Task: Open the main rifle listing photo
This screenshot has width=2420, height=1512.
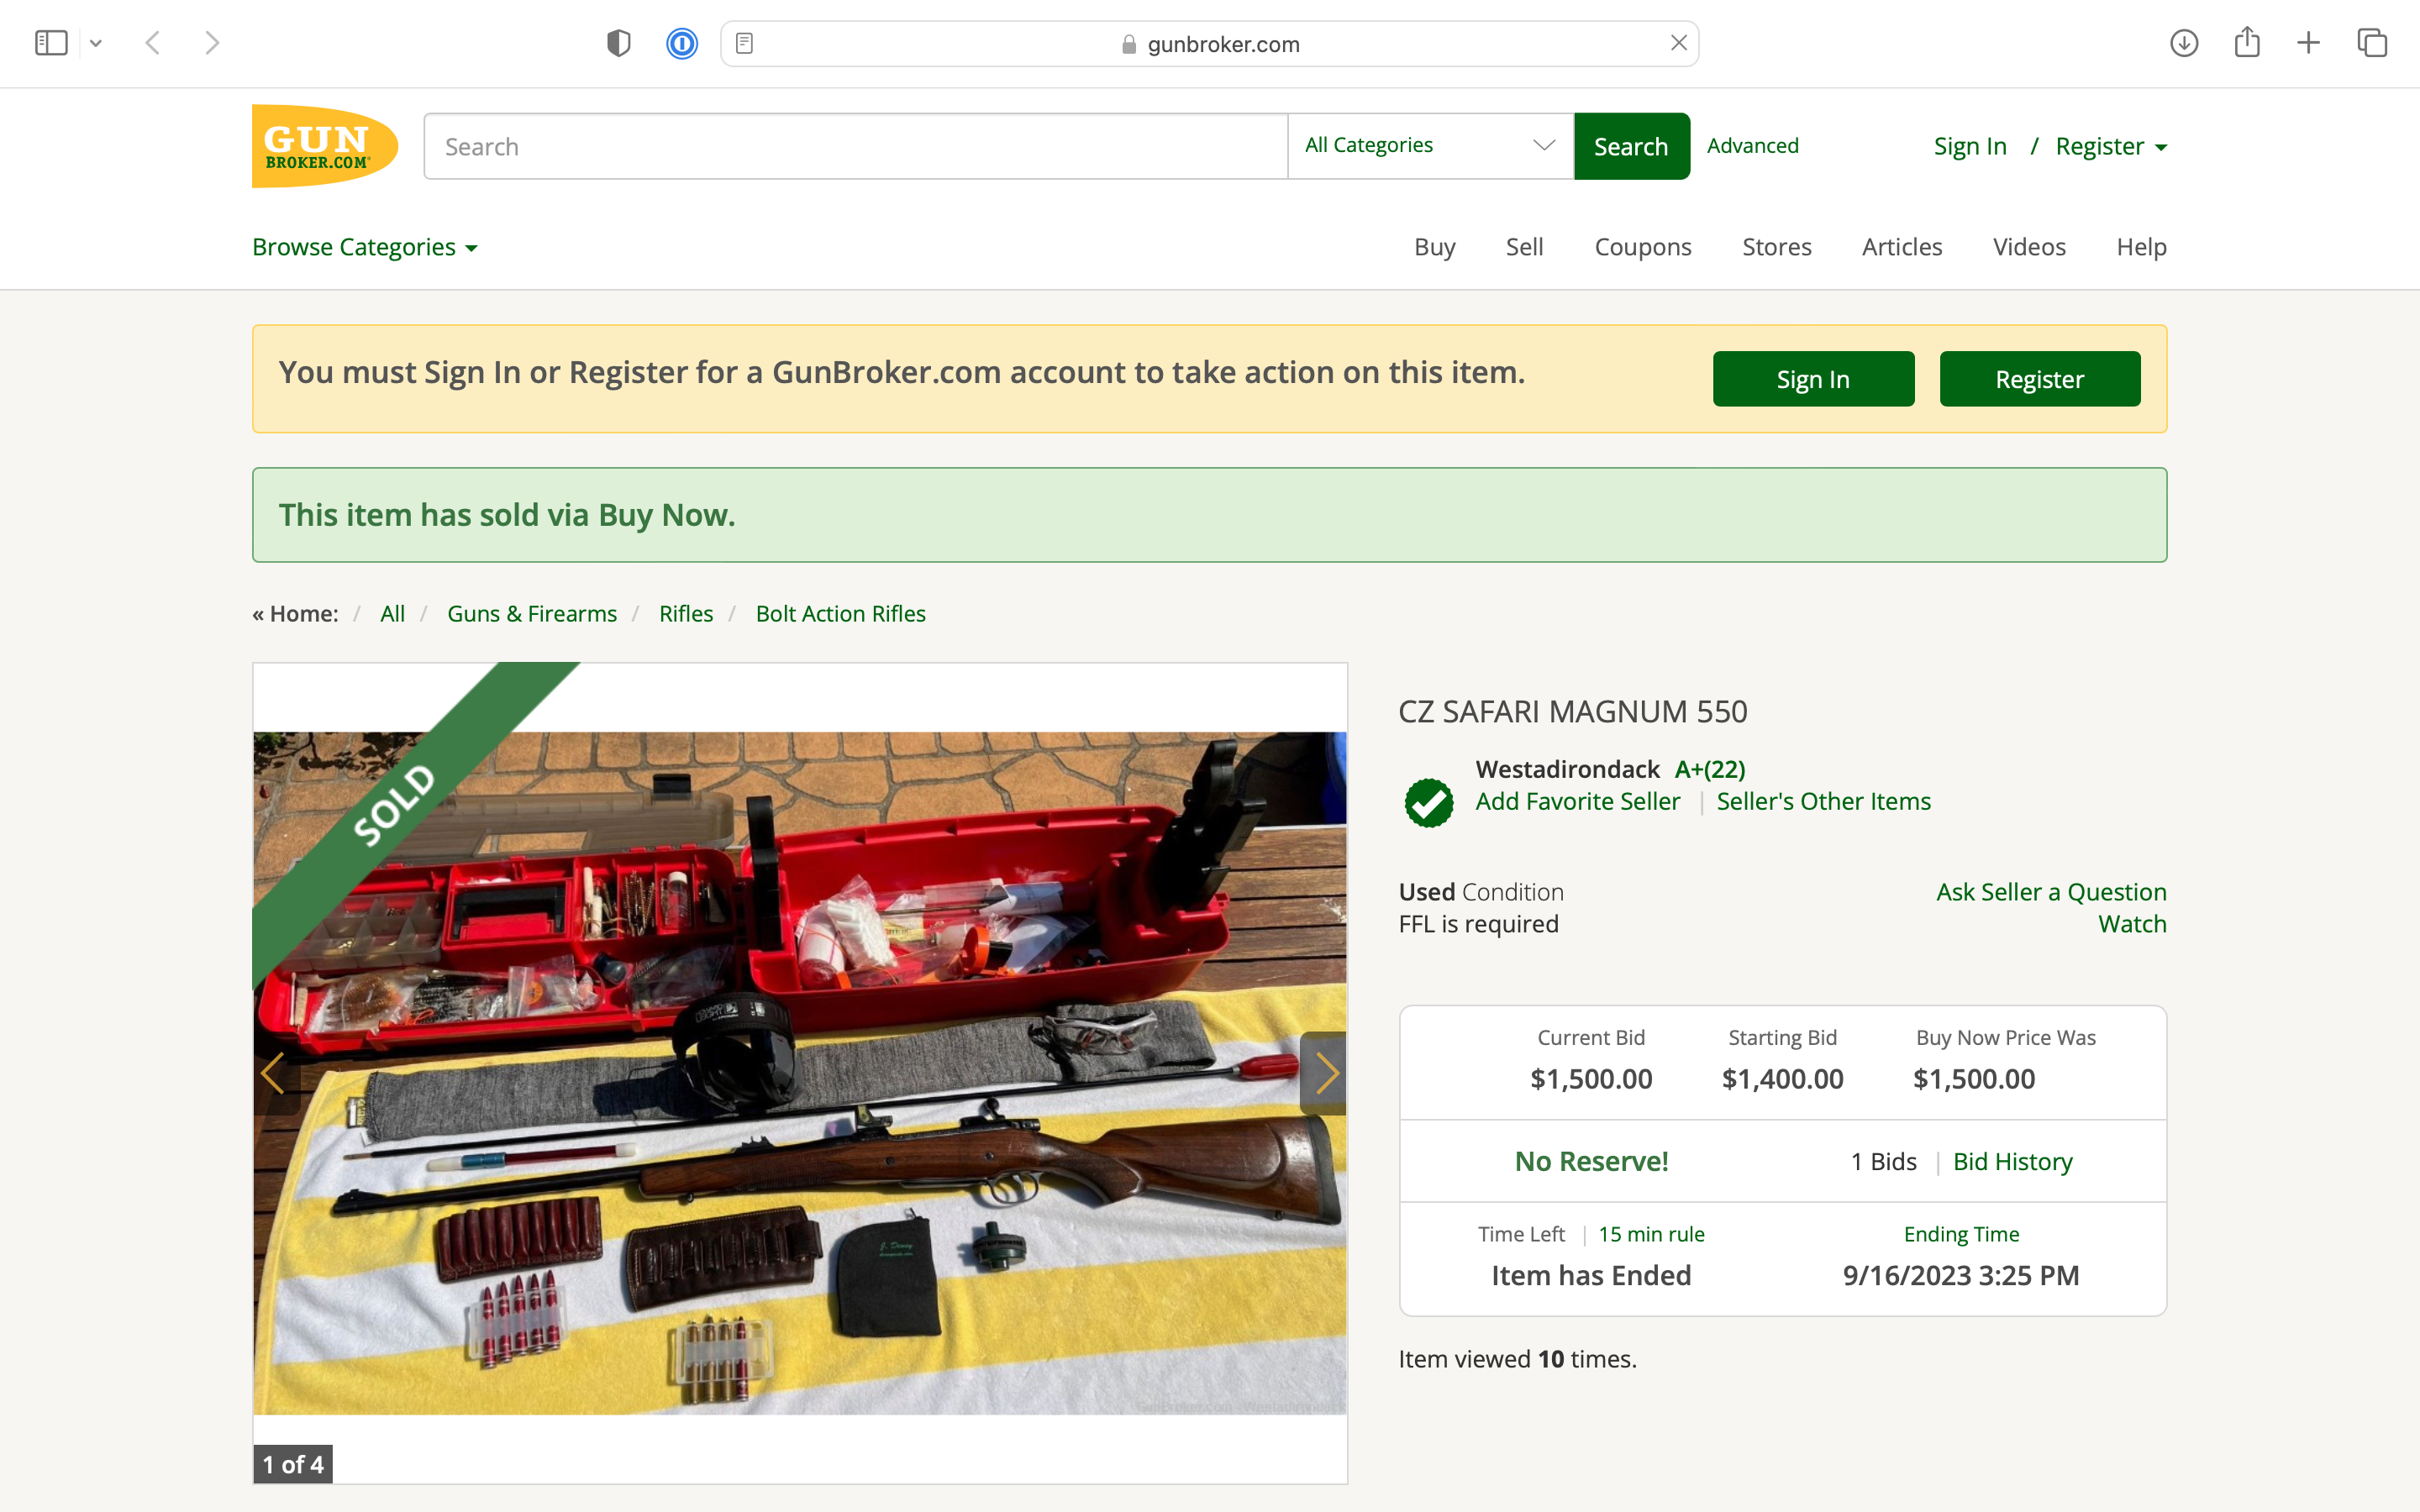Action: [x=800, y=1073]
